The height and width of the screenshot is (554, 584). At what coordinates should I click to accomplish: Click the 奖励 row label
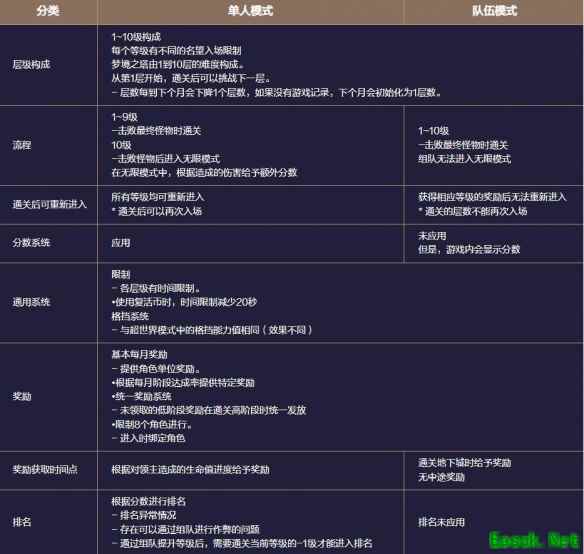22,396
